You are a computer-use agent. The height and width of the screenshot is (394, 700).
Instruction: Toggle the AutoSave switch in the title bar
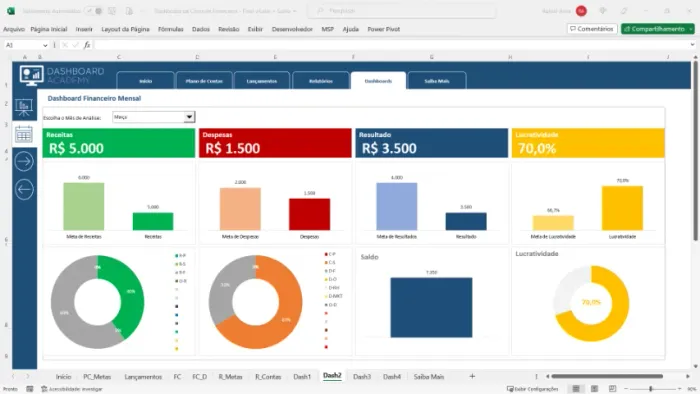(94, 11)
